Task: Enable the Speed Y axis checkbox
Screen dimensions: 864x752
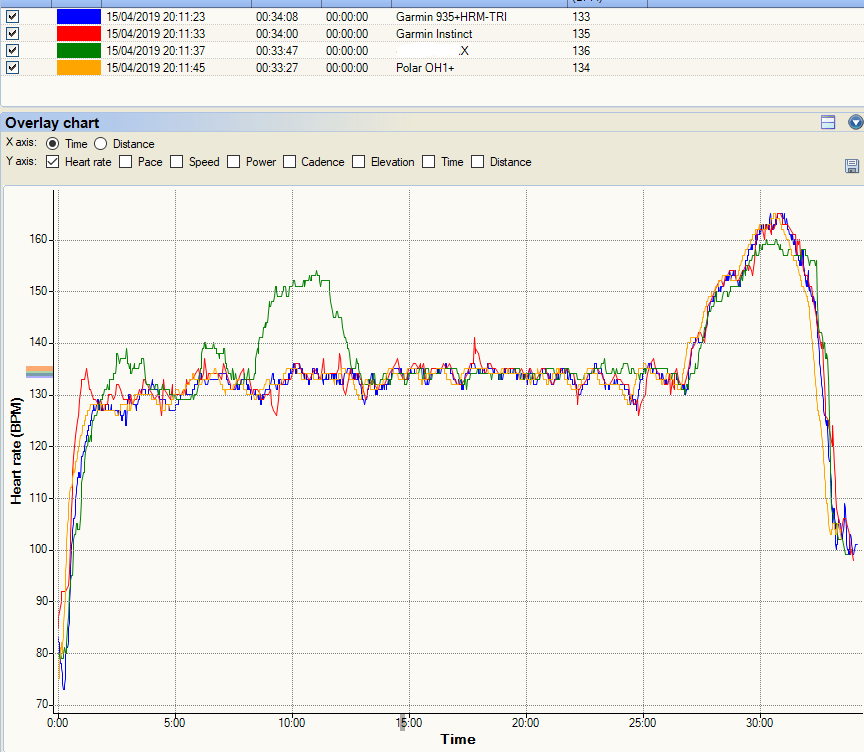Action: 176,162
